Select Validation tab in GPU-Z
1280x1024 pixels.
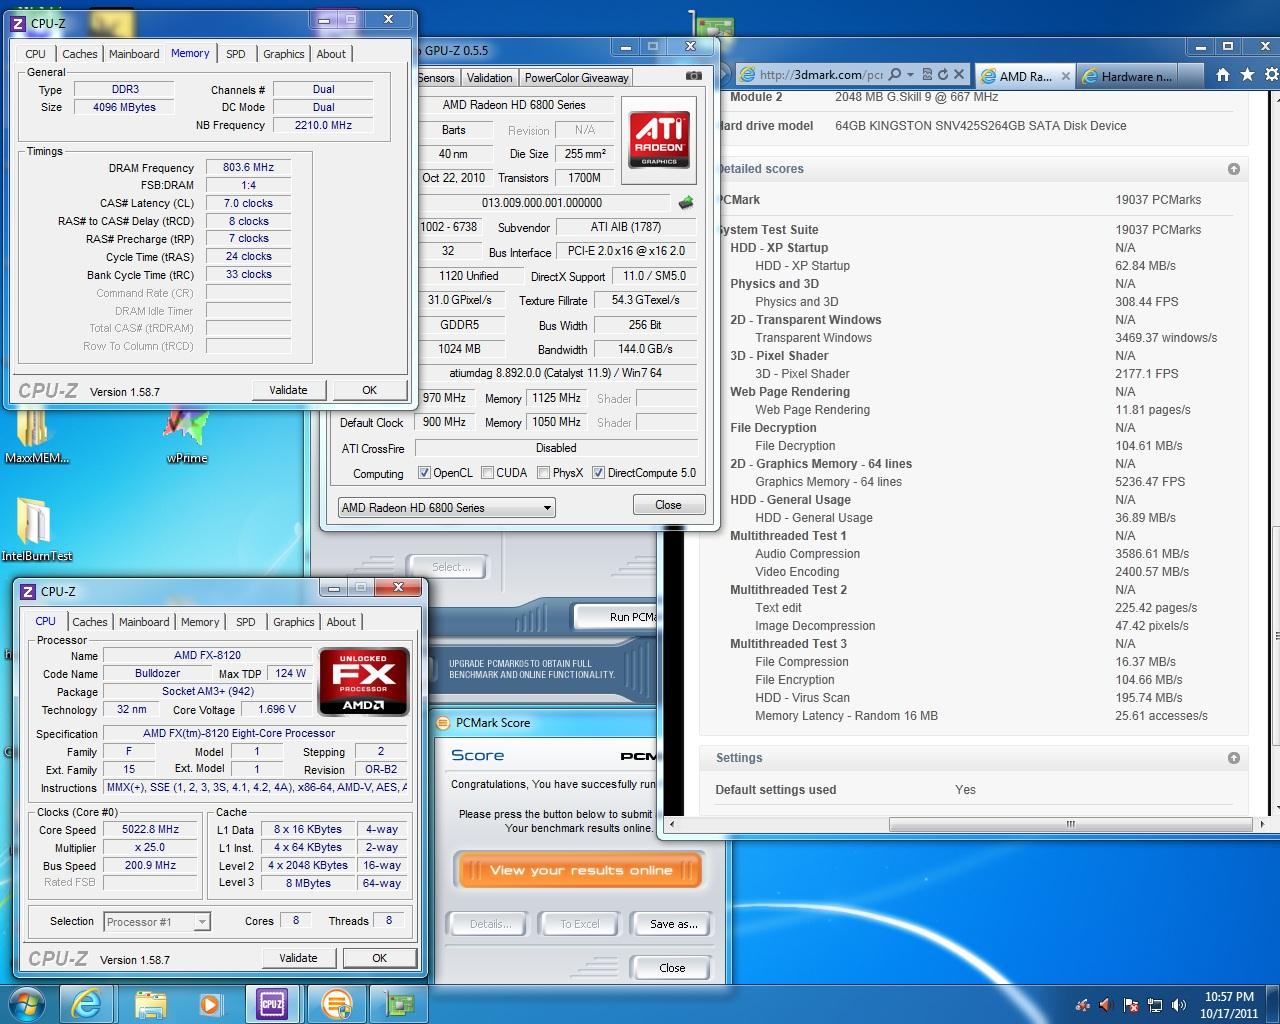(489, 77)
